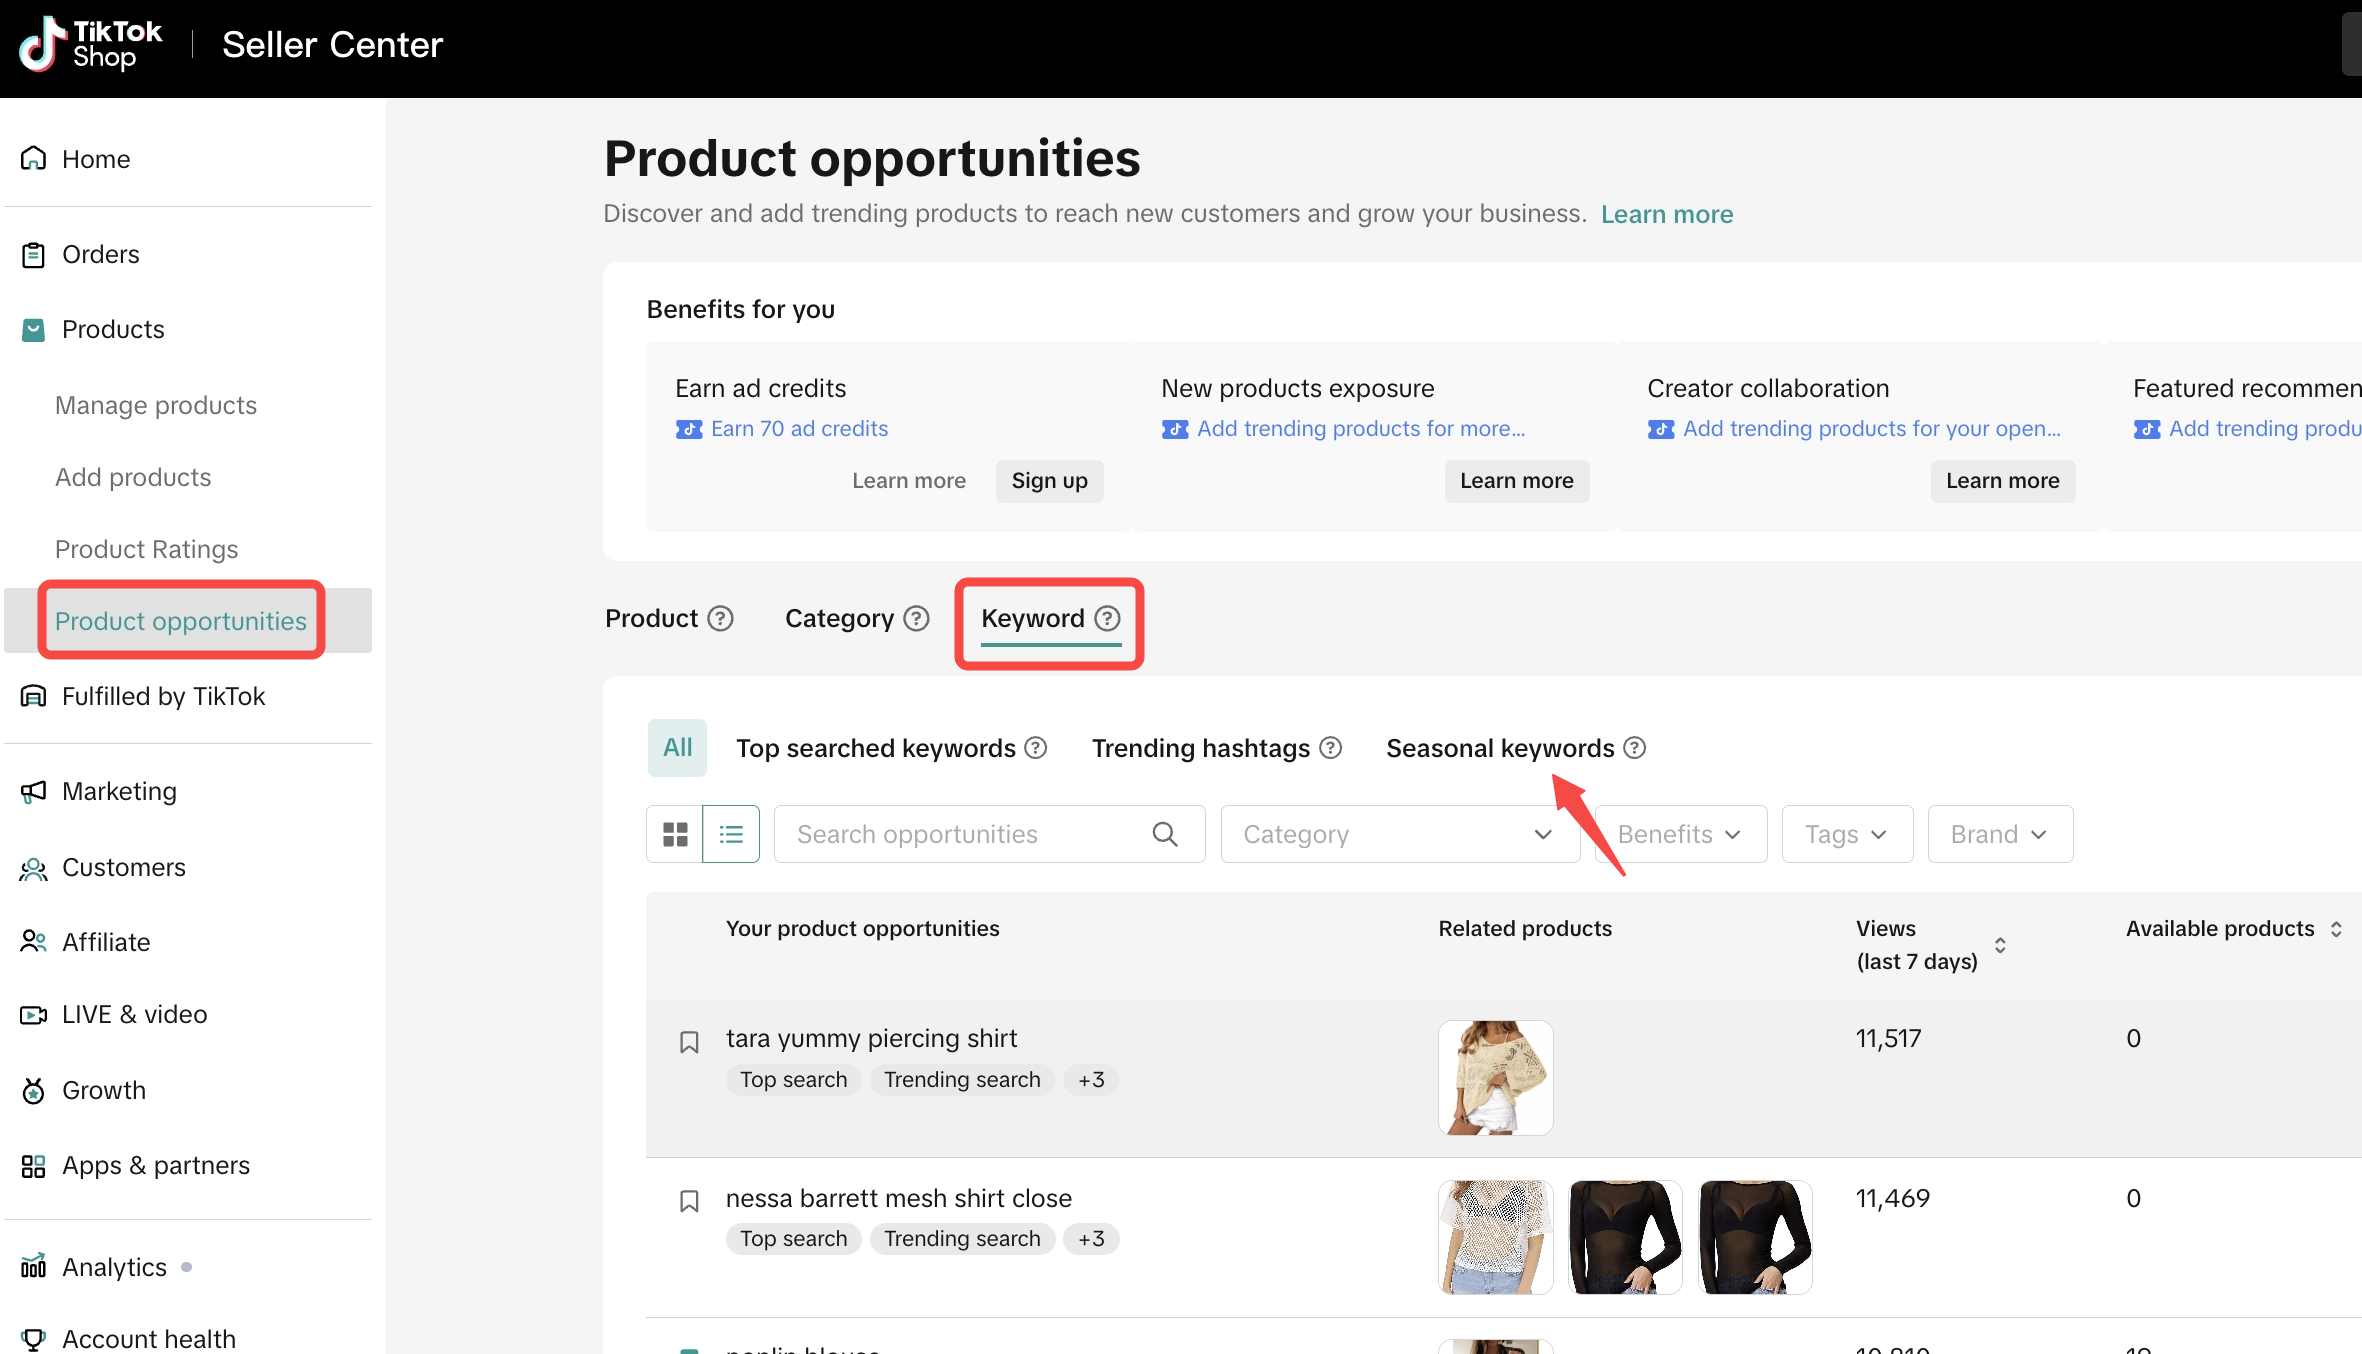Select Top searched keywords filter
This screenshot has width=2362, height=1354.
876,748
